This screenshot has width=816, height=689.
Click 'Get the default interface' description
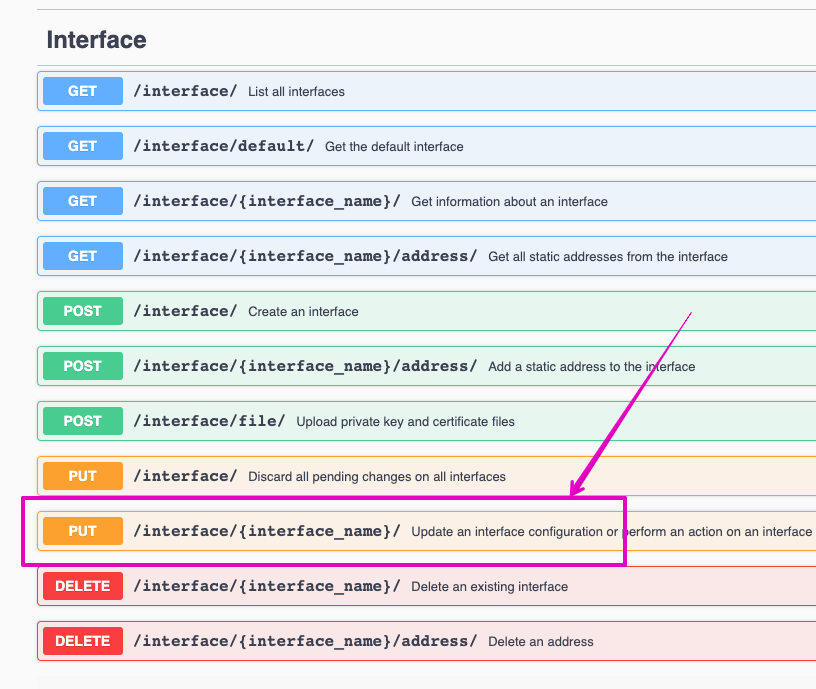tap(394, 147)
